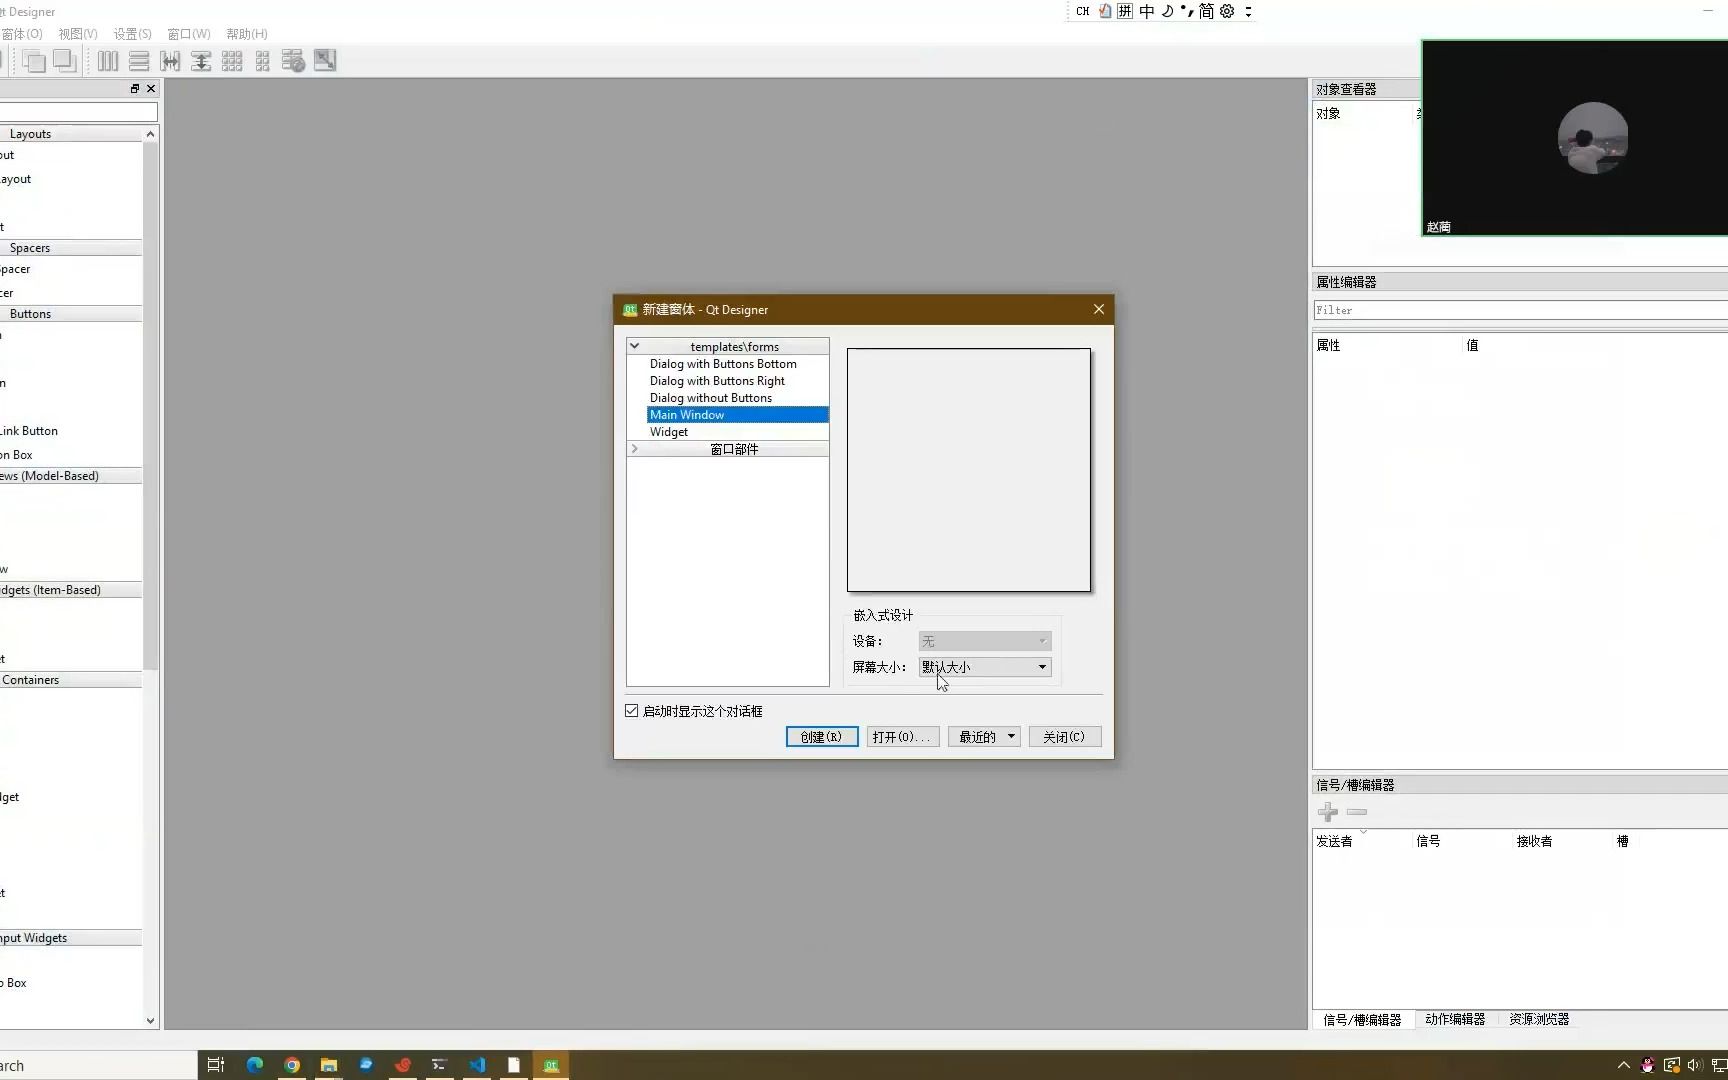
Task: Click the Buttons category header
Action: coord(71,314)
